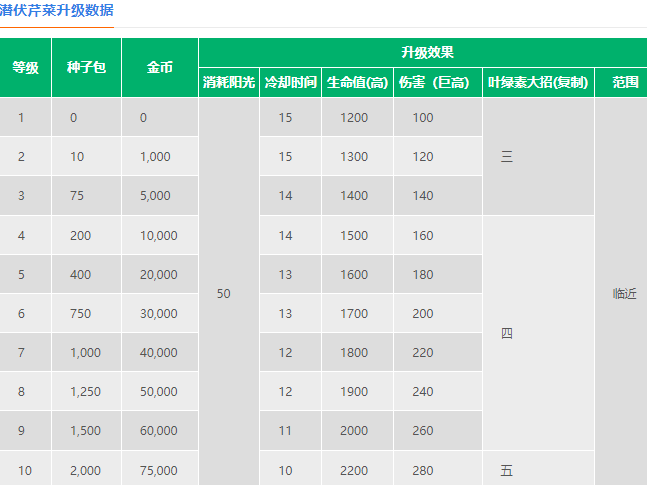
Task: Click the 1400 health cell
Action: (357, 195)
